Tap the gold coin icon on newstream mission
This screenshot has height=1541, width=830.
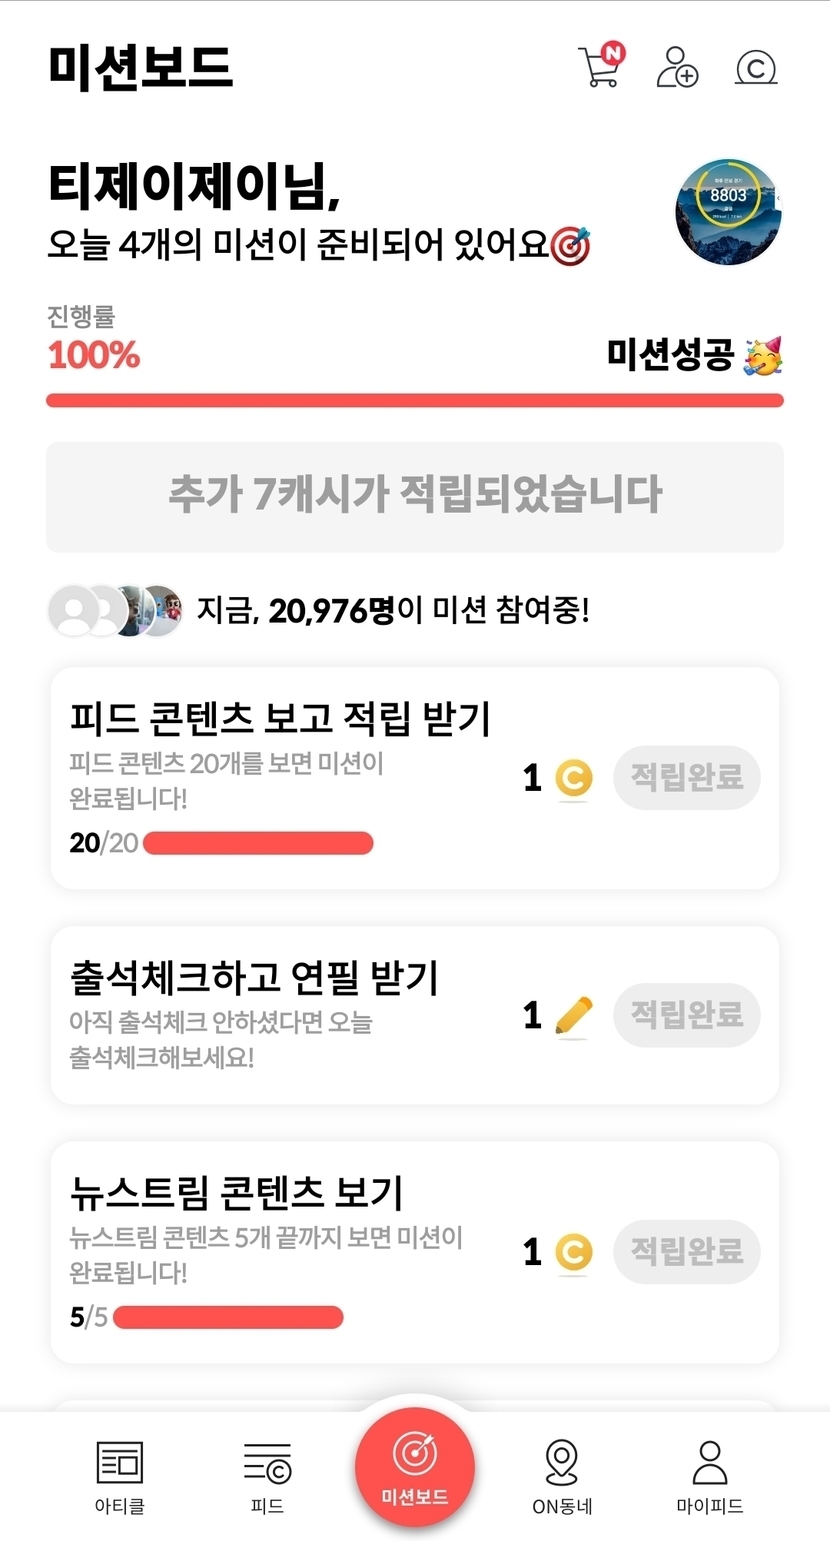(573, 1252)
